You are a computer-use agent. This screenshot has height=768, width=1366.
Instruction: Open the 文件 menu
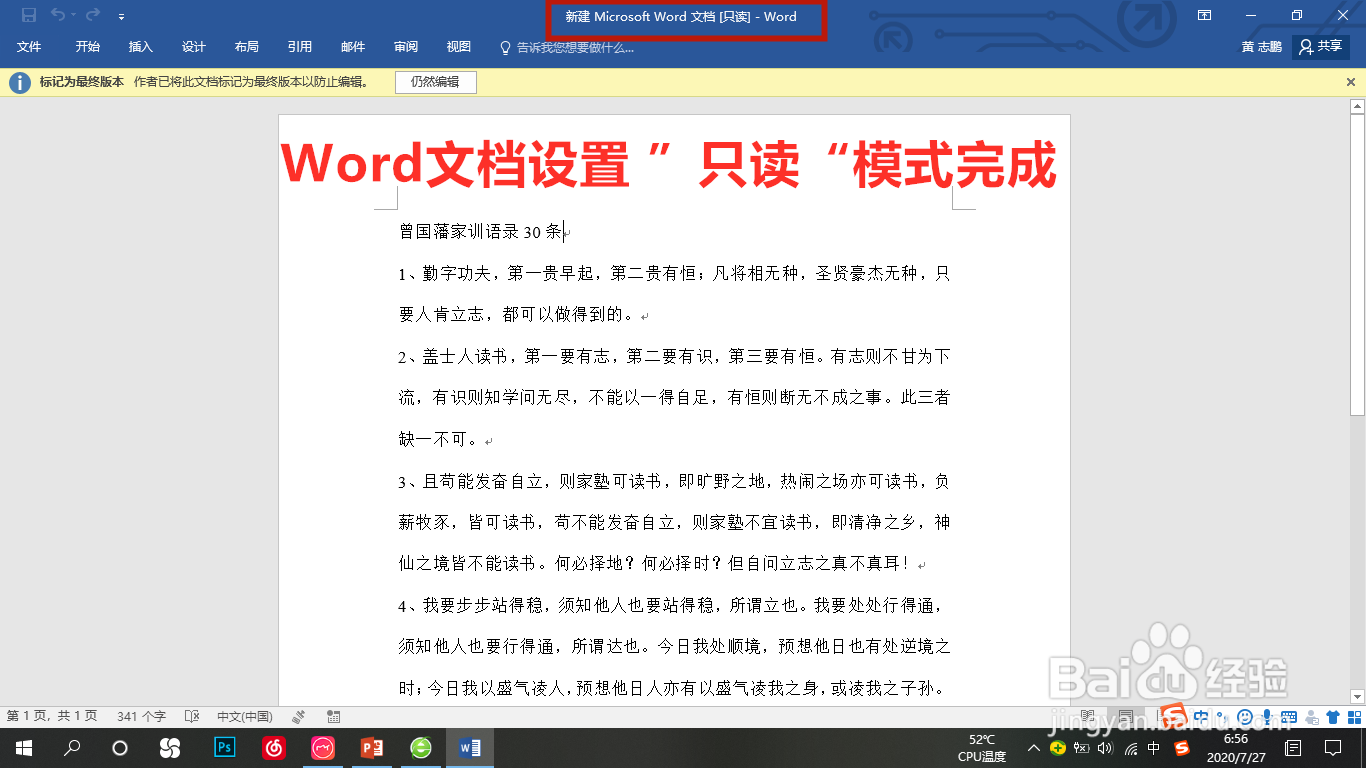pos(29,47)
